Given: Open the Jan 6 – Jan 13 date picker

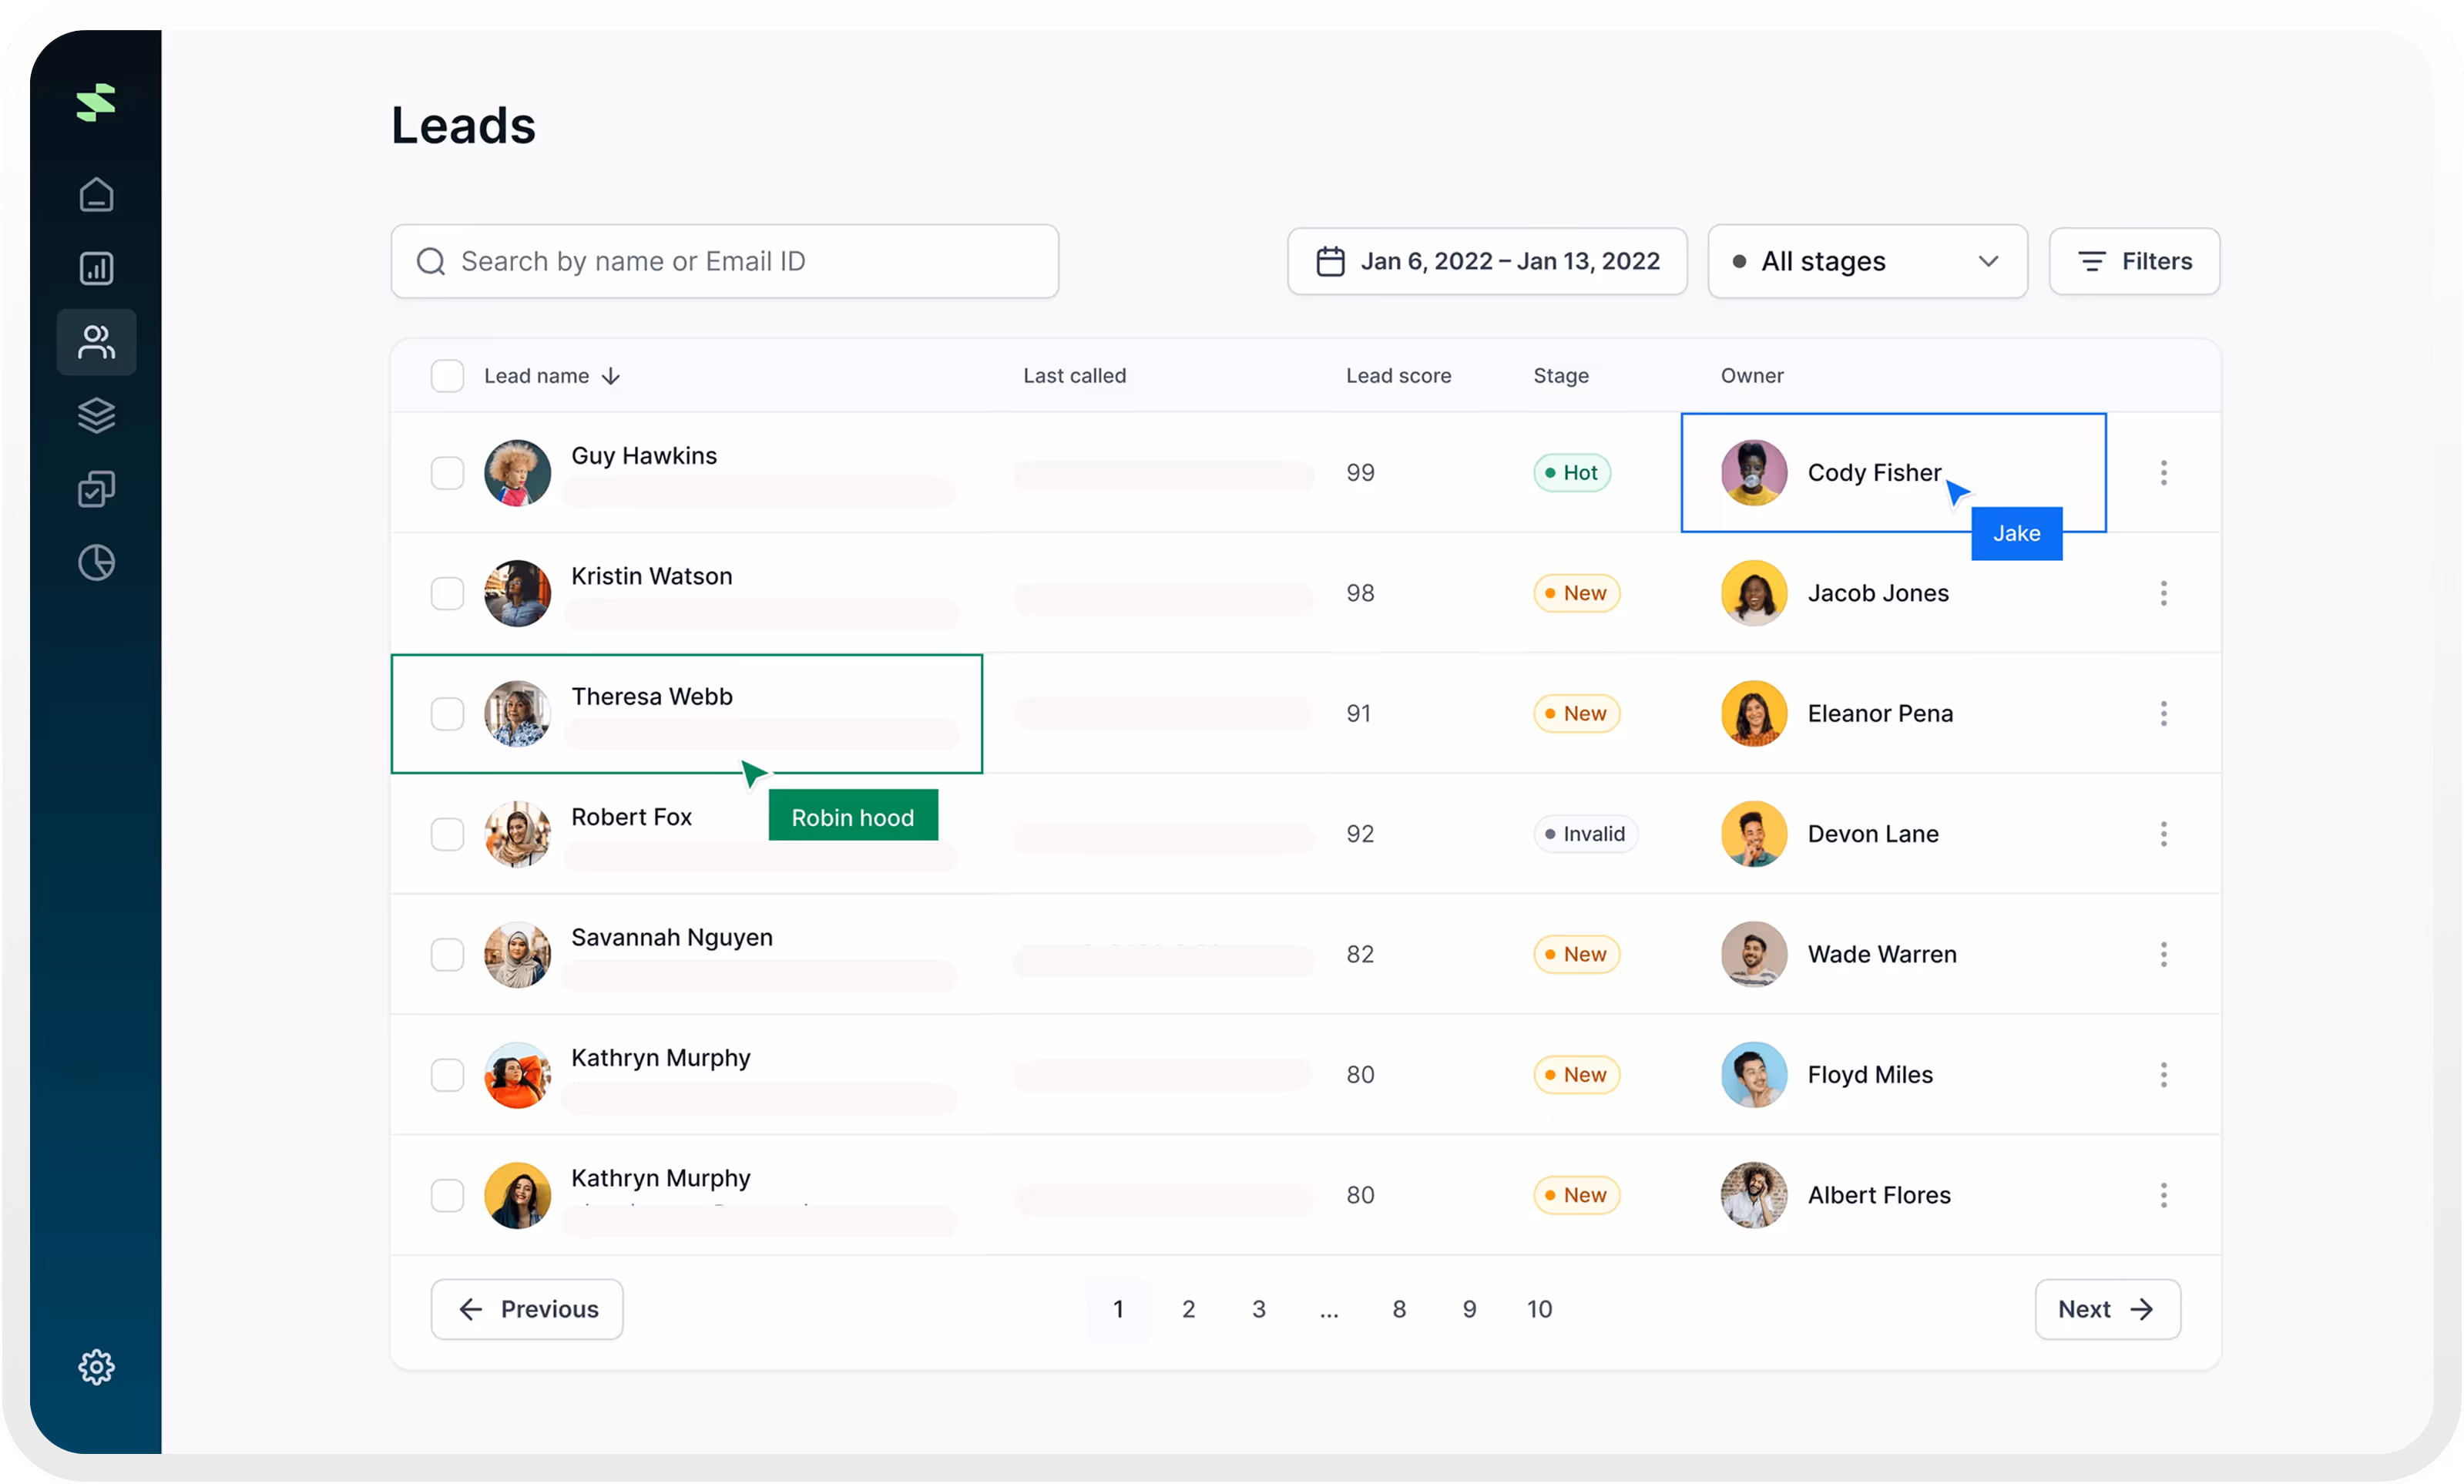Looking at the screenshot, I should [x=1487, y=261].
